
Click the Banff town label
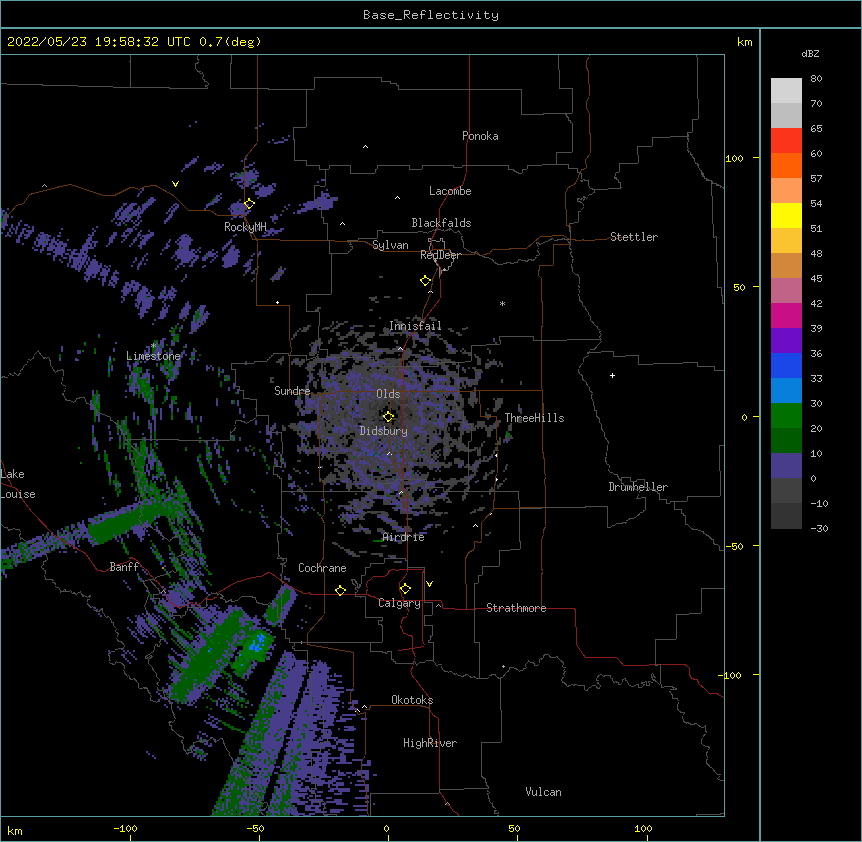click(x=124, y=567)
